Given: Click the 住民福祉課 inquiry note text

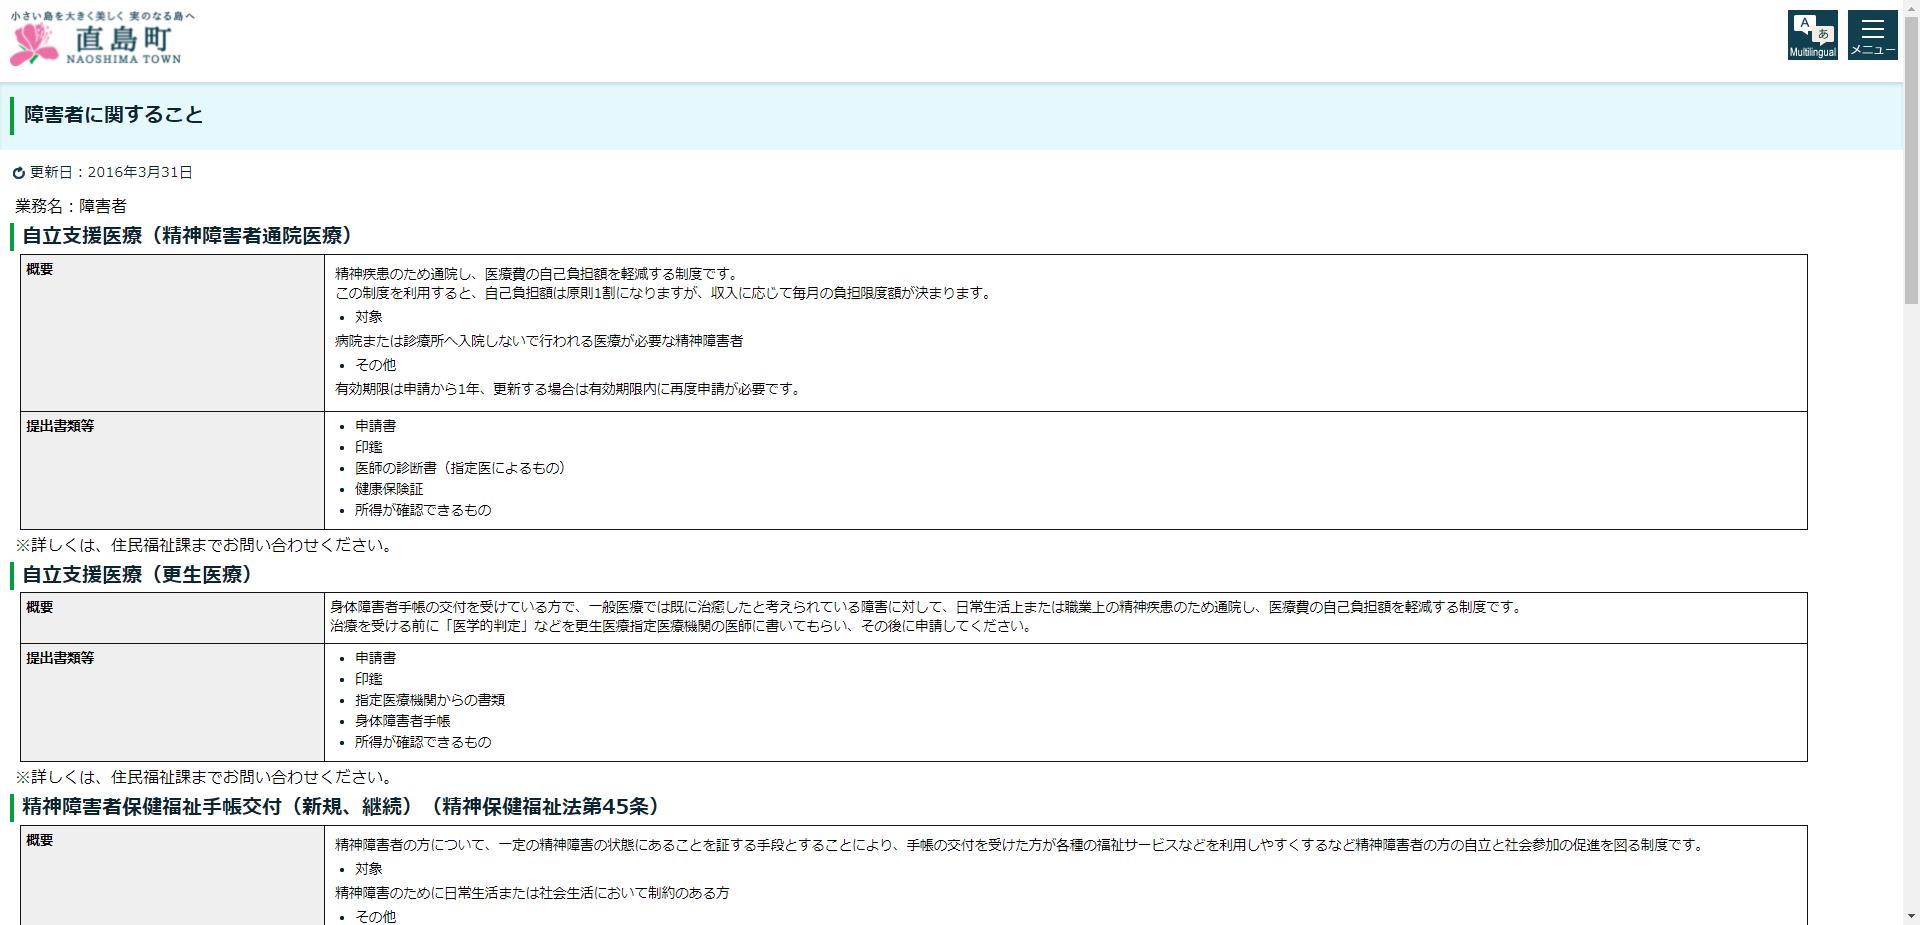Looking at the screenshot, I should pyautogui.click(x=200, y=545).
